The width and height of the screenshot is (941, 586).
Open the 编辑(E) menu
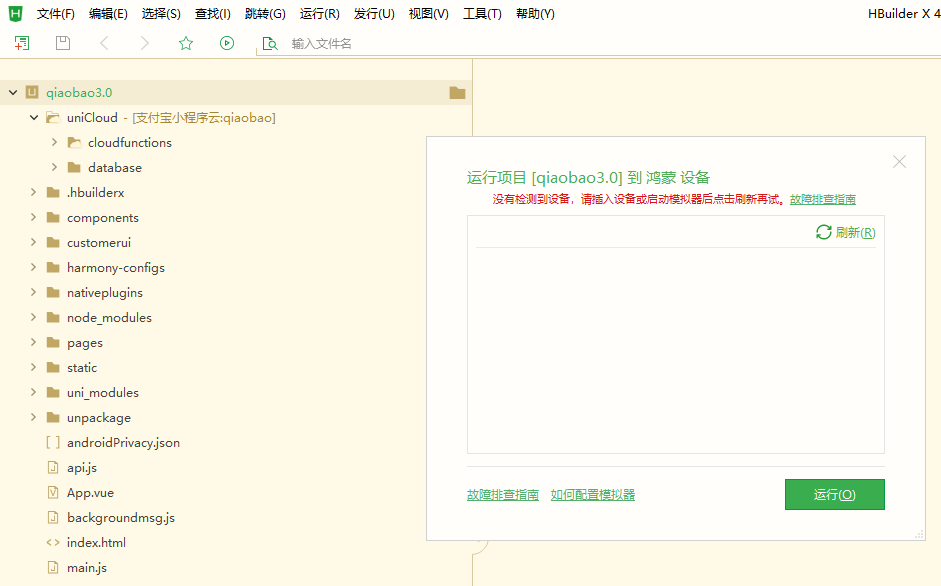pos(108,14)
